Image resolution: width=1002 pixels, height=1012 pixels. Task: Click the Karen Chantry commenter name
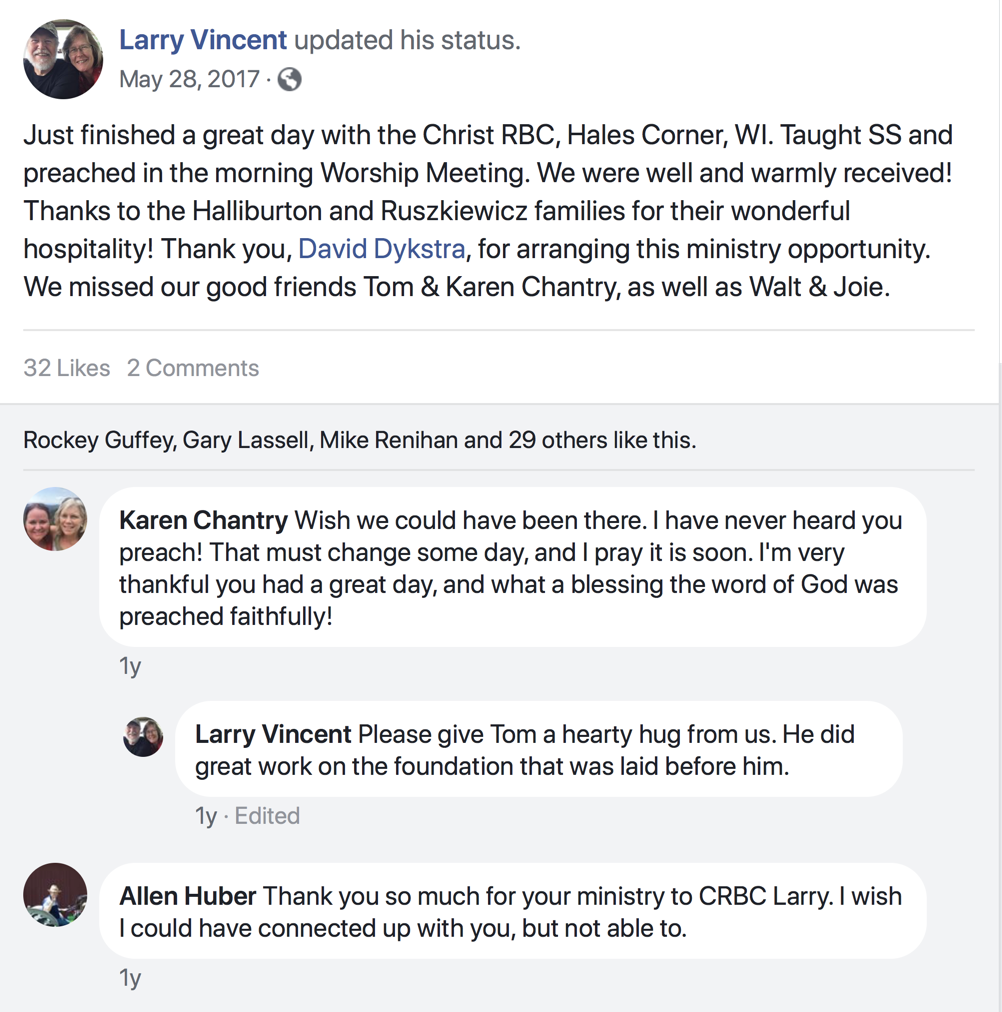203,520
